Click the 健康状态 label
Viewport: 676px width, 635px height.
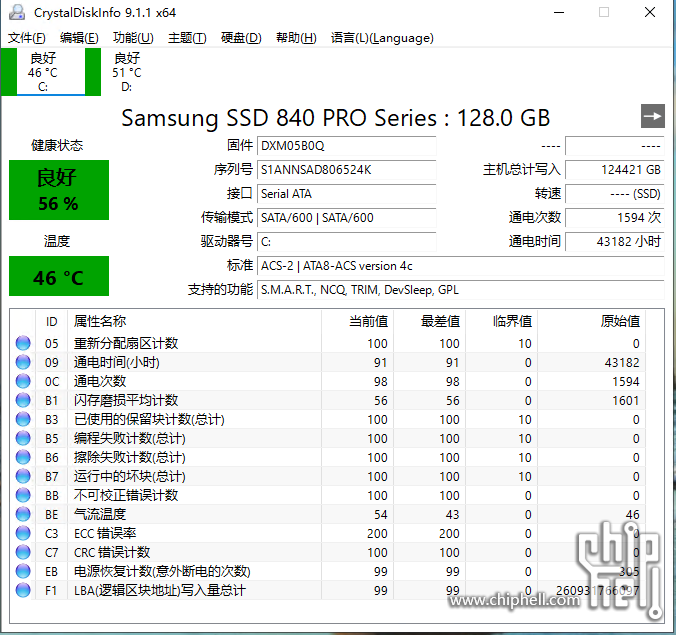(x=57, y=145)
